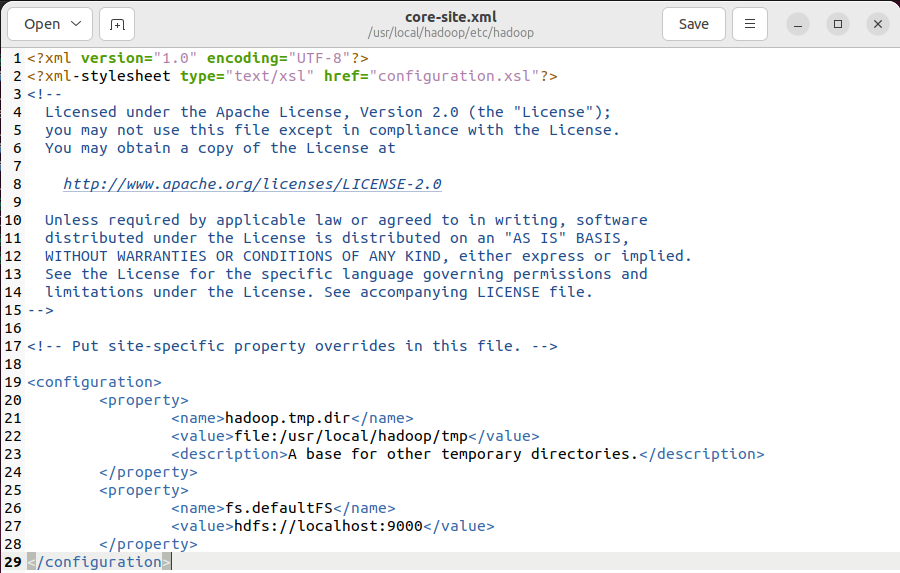Click line number 19 in the gutter
The image size is (900, 573).
point(13,382)
